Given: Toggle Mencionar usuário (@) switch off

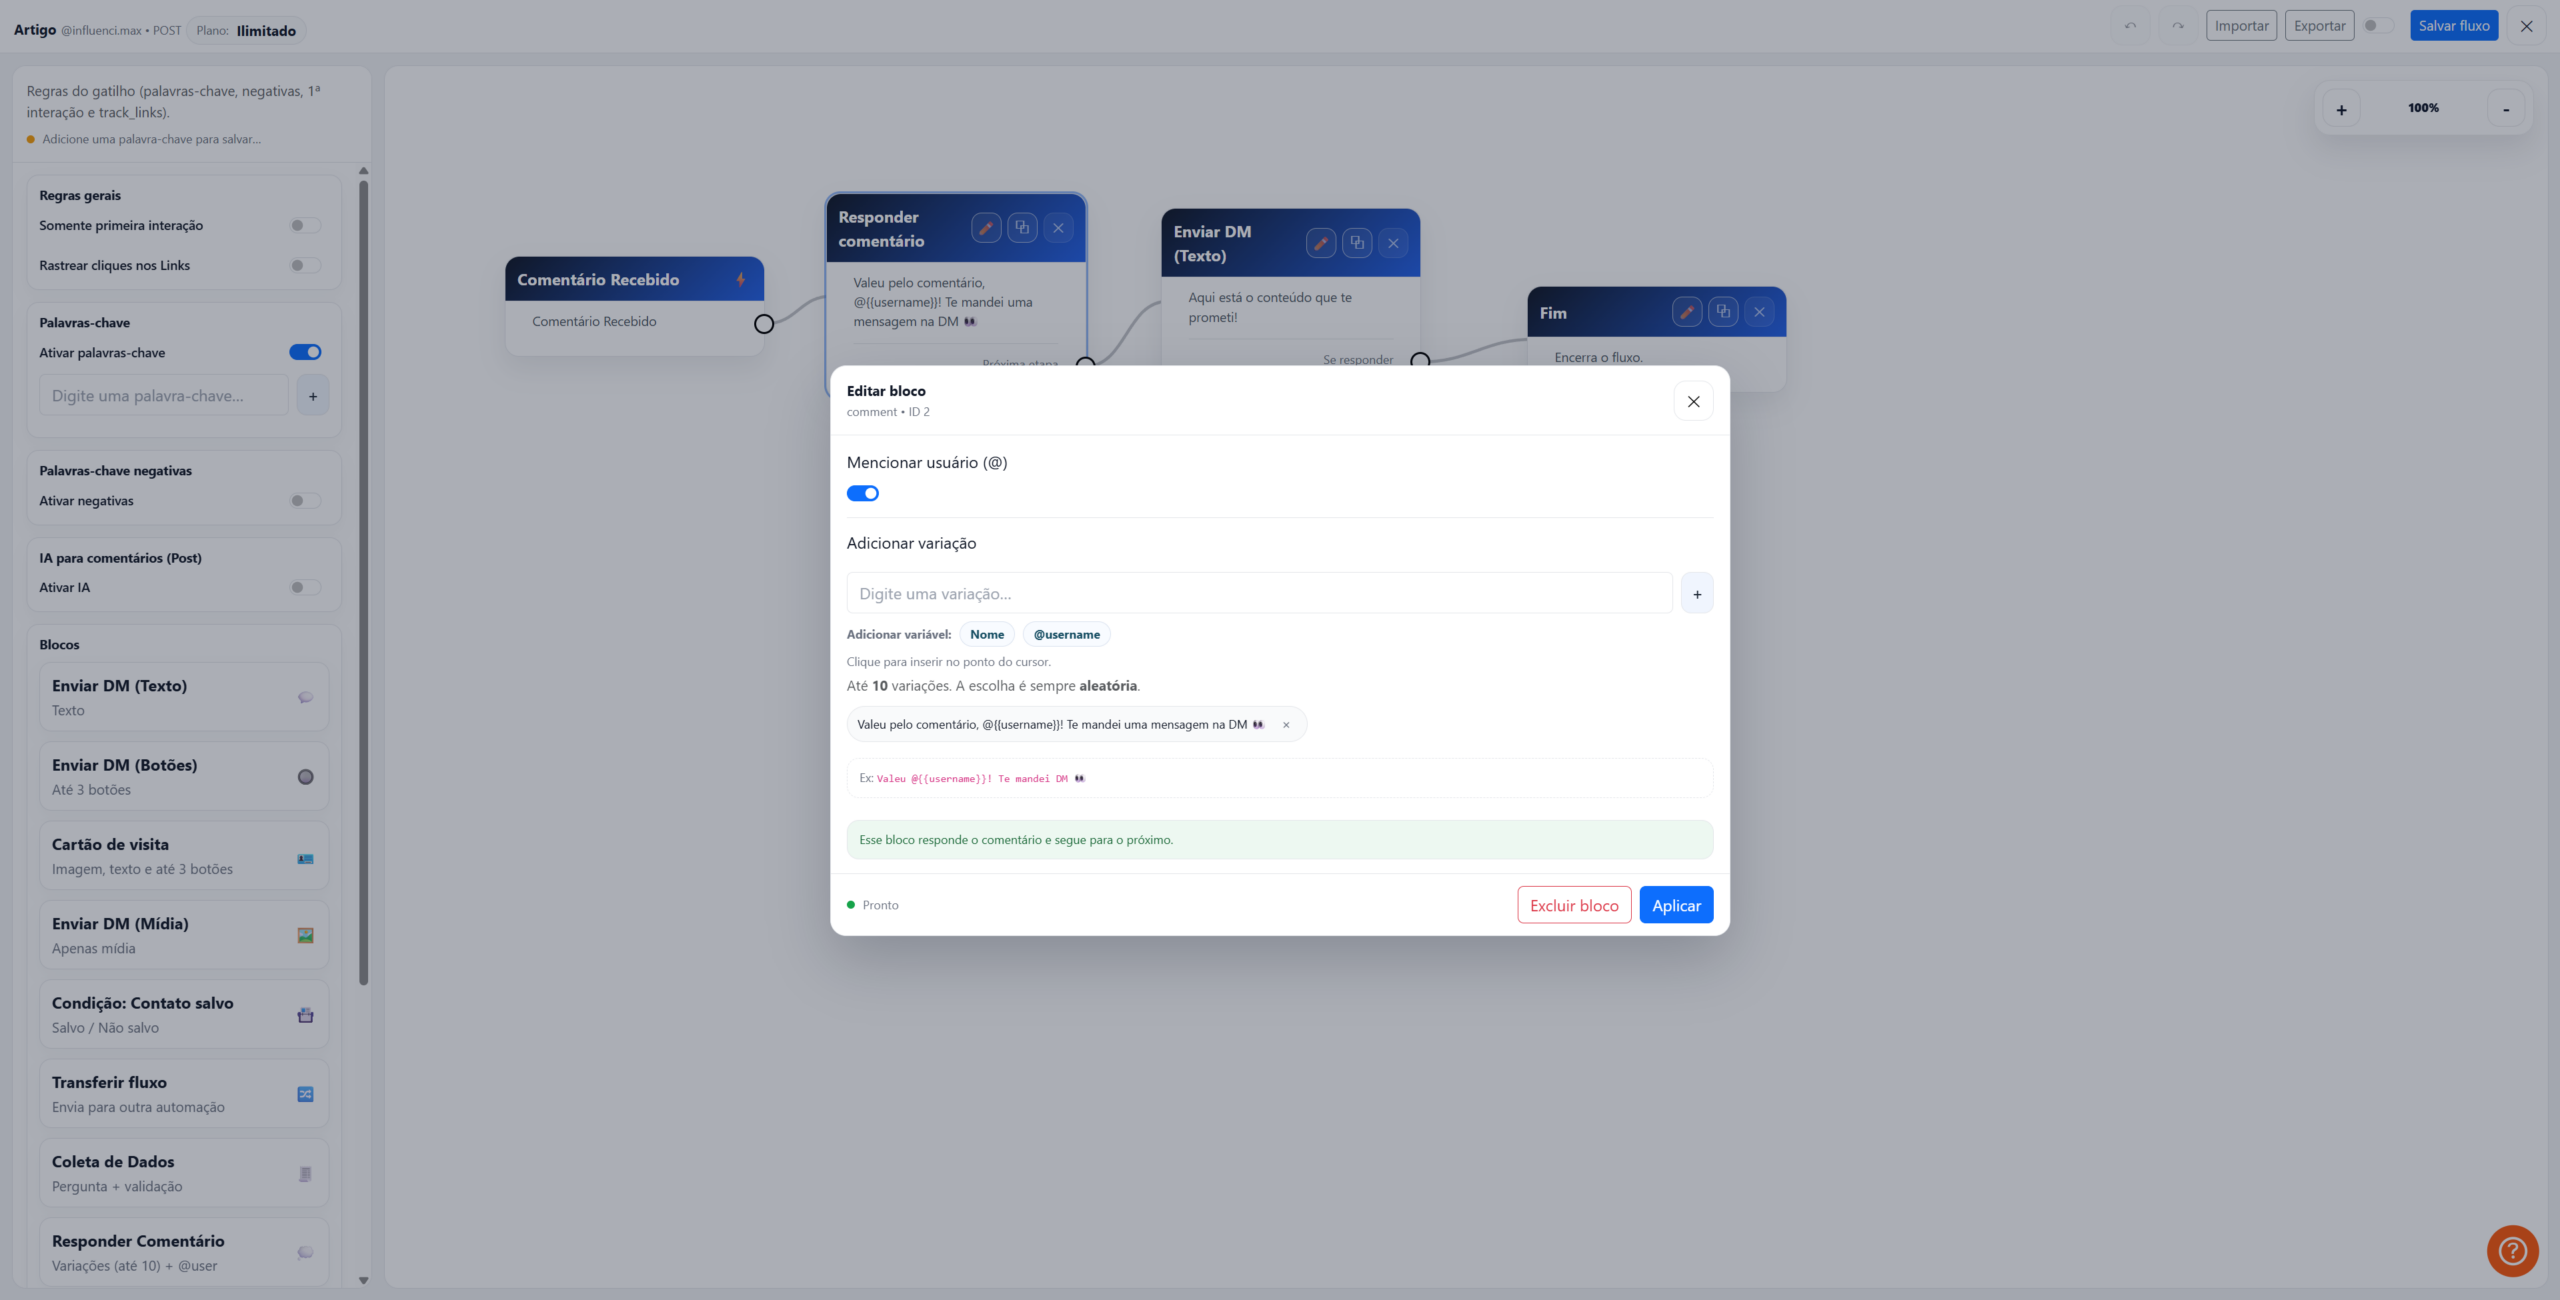Looking at the screenshot, I should click(x=863, y=493).
